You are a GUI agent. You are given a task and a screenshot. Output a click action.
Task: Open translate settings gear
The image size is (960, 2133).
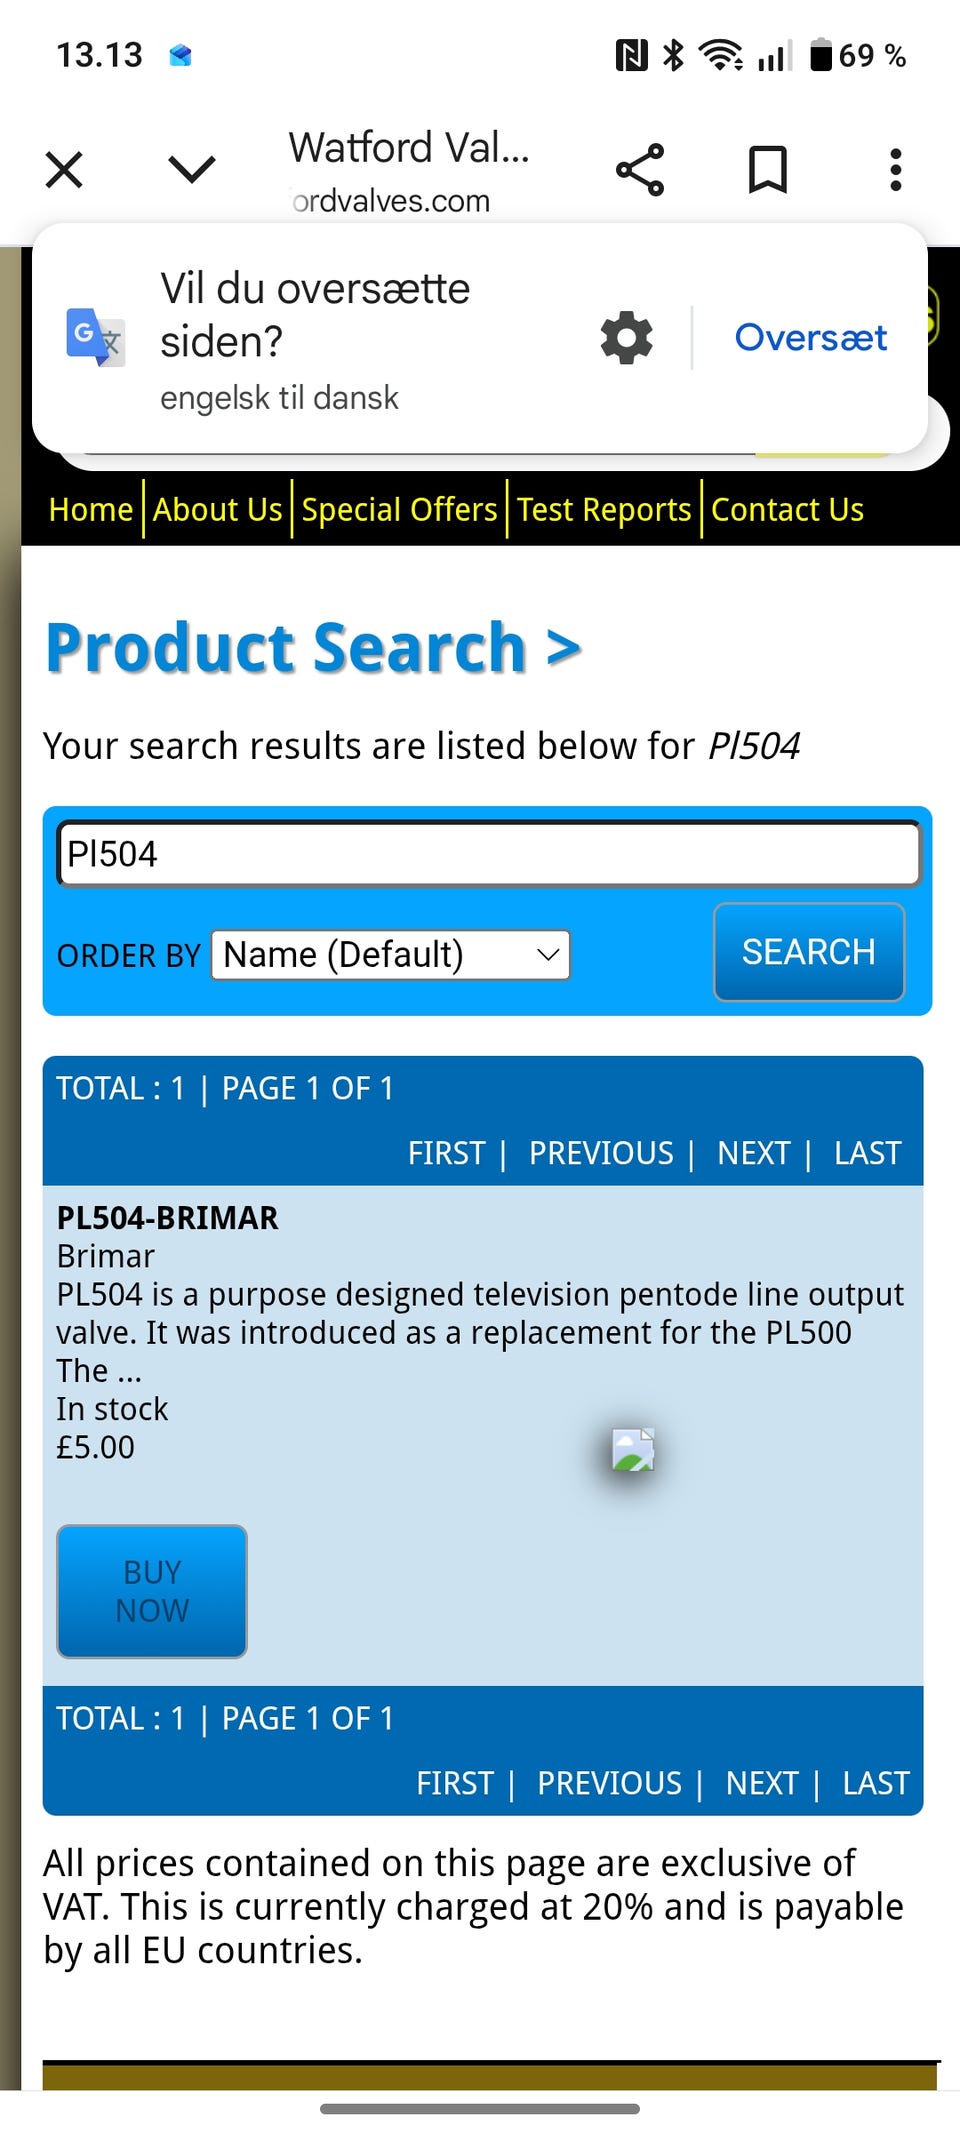tap(627, 338)
